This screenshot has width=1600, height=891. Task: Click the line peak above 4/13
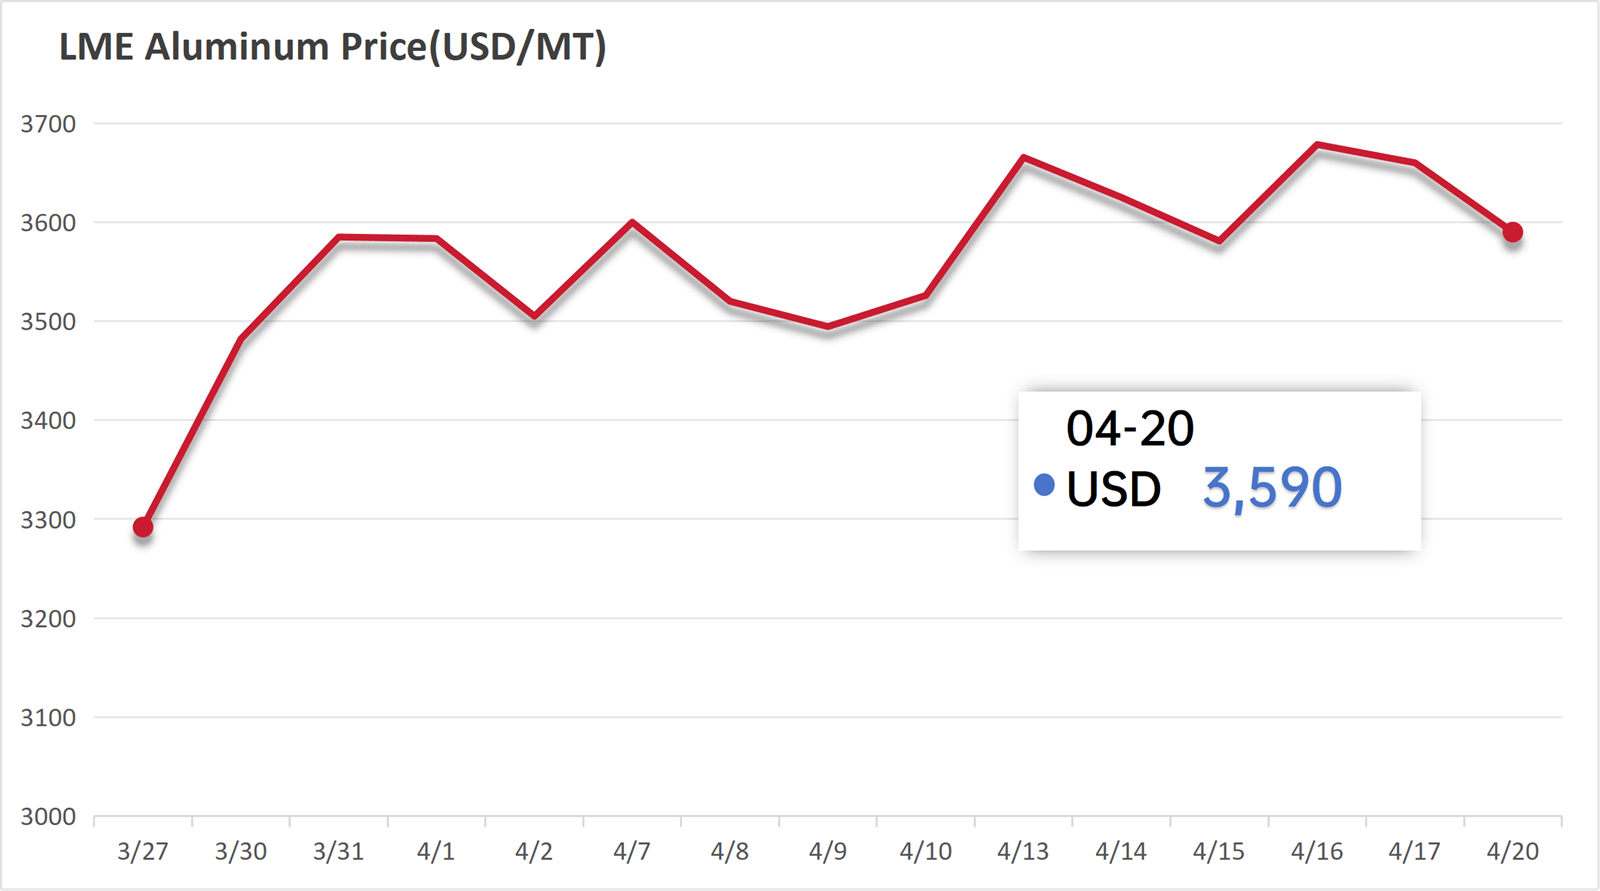click(1024, 157)
